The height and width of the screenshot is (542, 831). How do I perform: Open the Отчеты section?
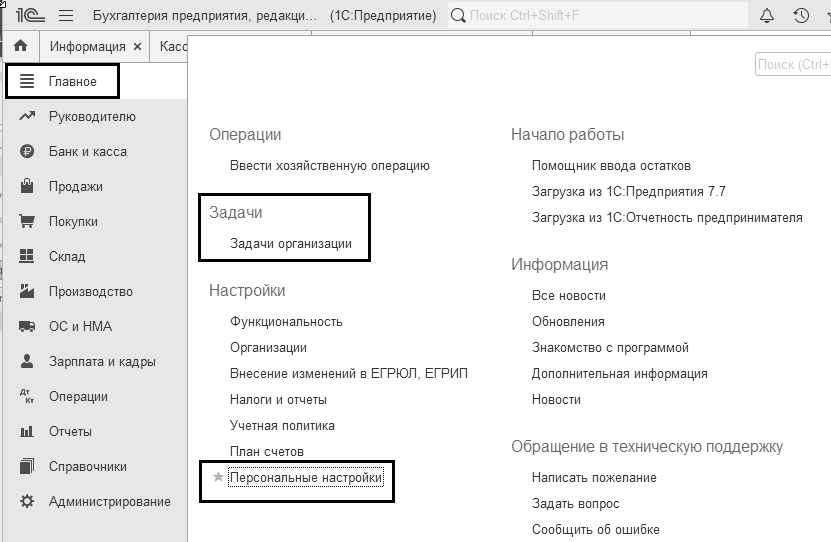pos(70,431)
